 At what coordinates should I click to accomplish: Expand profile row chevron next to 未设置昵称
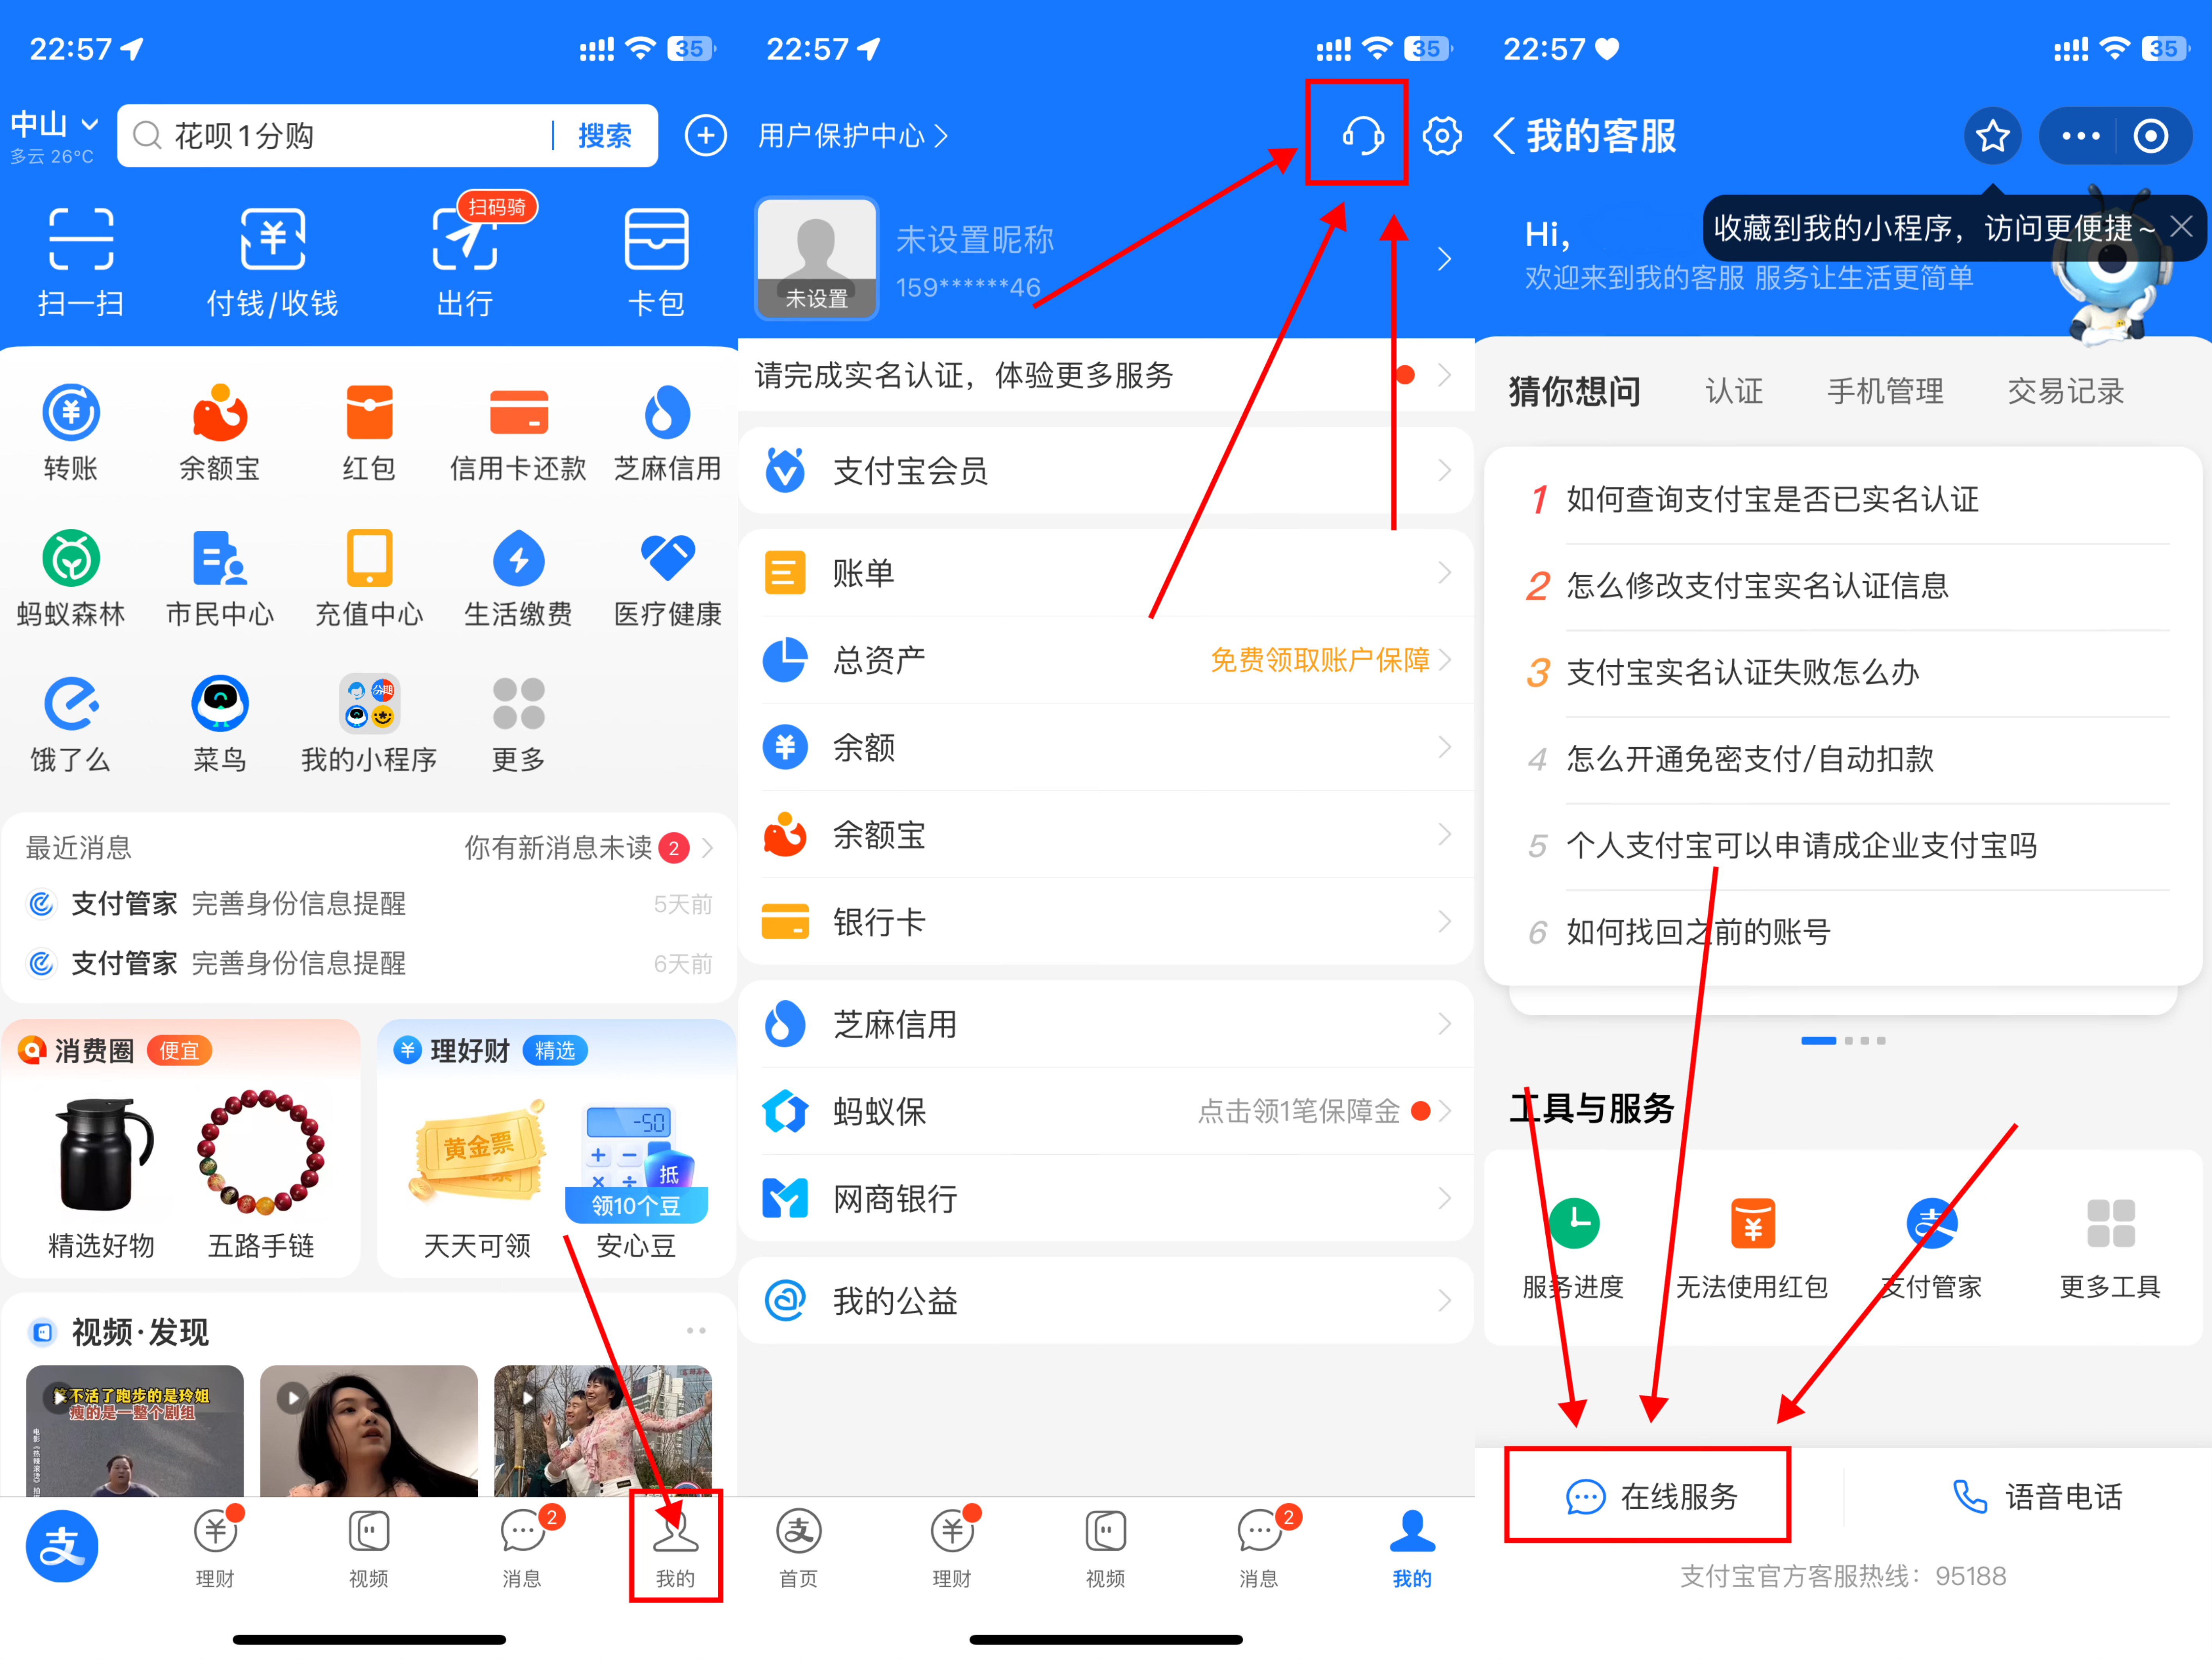coord(1444,259)
